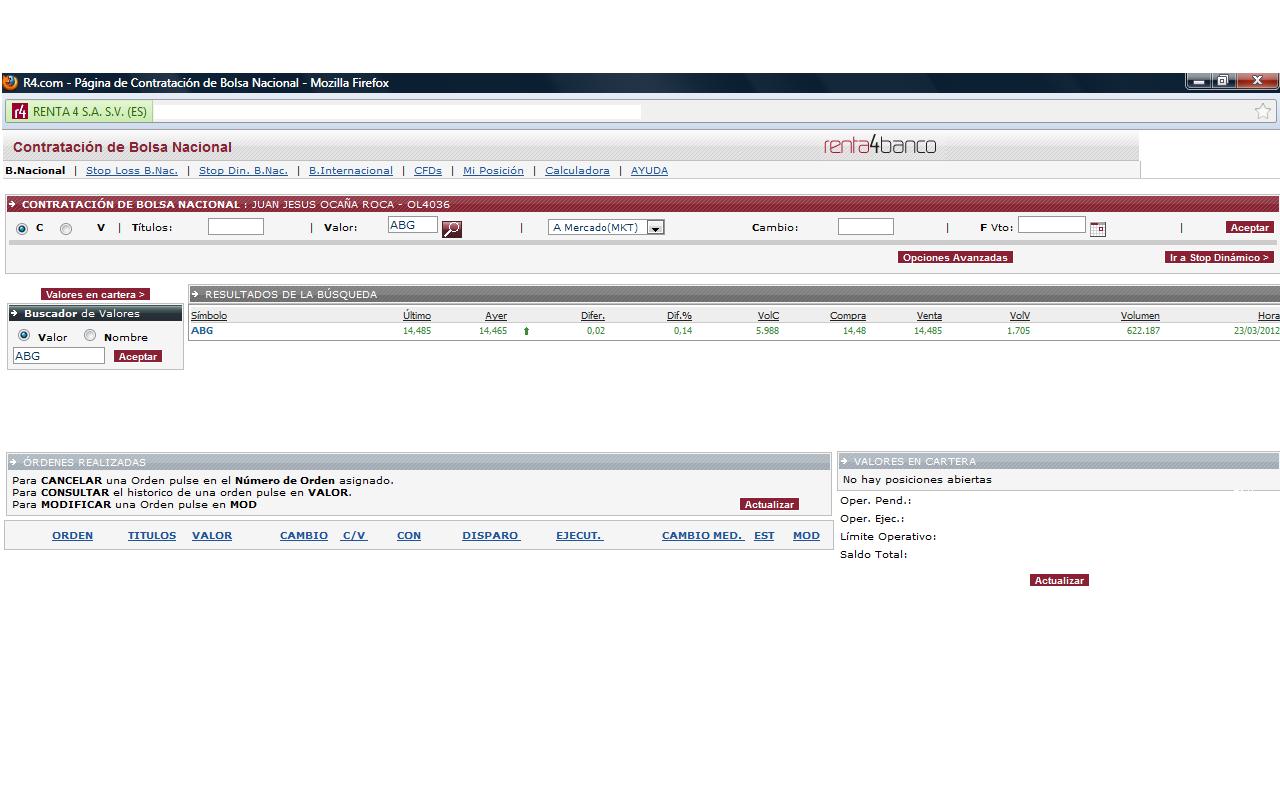1280x800 pixels.
Task: Click the Títulos input field
Action: [x=236, y=227]
